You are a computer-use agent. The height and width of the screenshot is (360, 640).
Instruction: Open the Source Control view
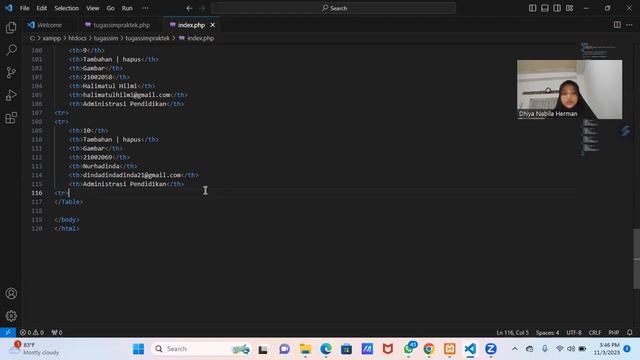pyautogui.click(x=11, y=73)
